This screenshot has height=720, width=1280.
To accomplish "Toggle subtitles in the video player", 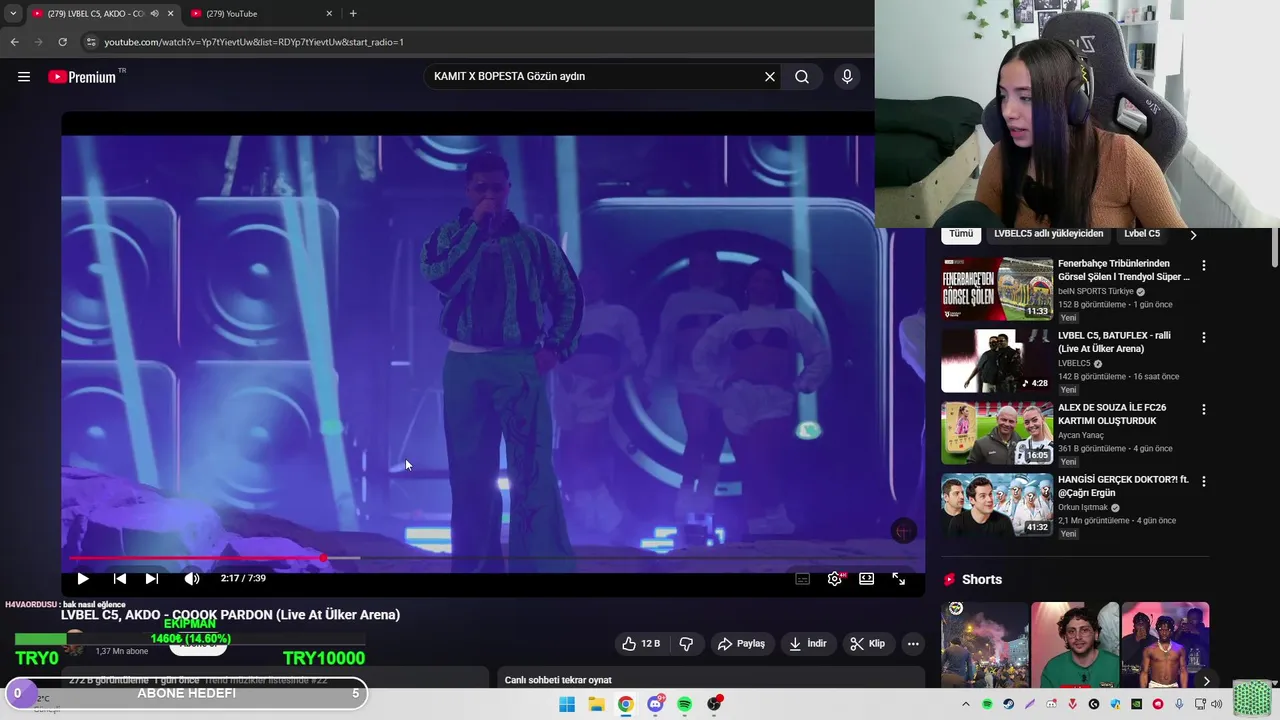I will [x=802, y=579].
